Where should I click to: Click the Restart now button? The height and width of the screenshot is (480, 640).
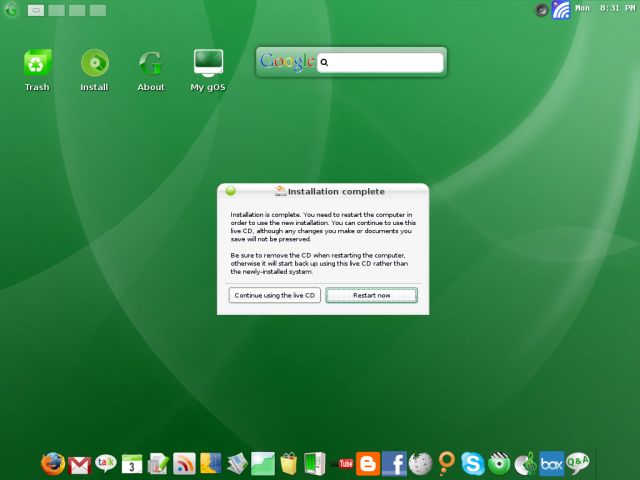(x=371, y=295)
